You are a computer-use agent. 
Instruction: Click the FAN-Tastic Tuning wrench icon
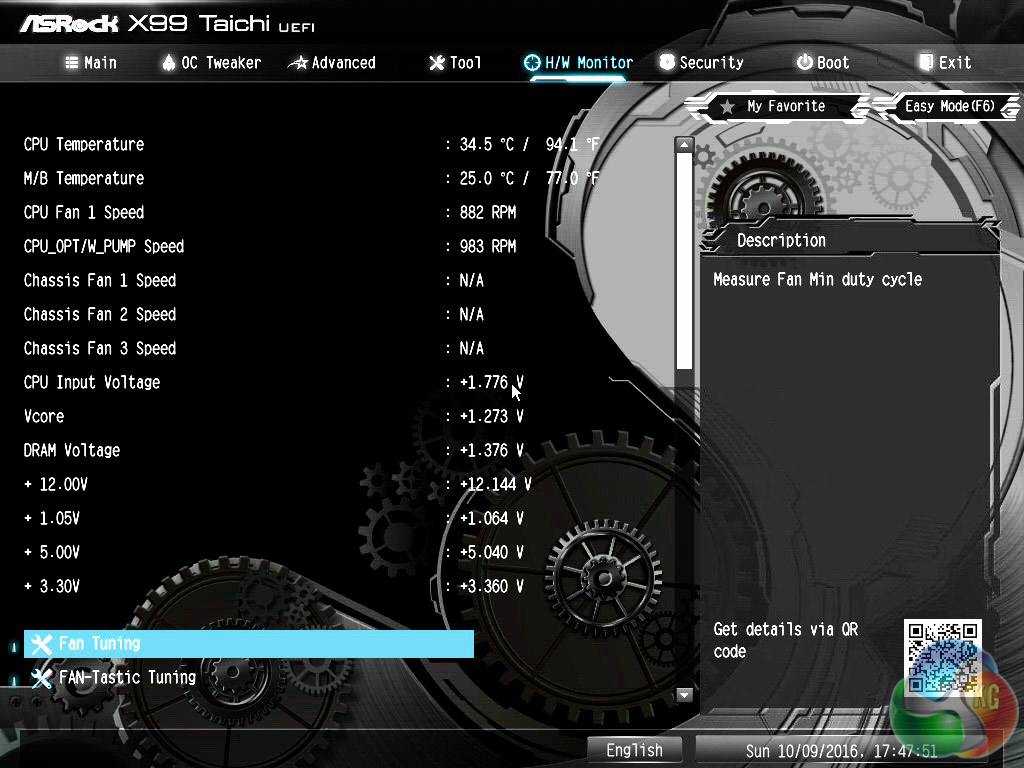click(x=41, y=678)
